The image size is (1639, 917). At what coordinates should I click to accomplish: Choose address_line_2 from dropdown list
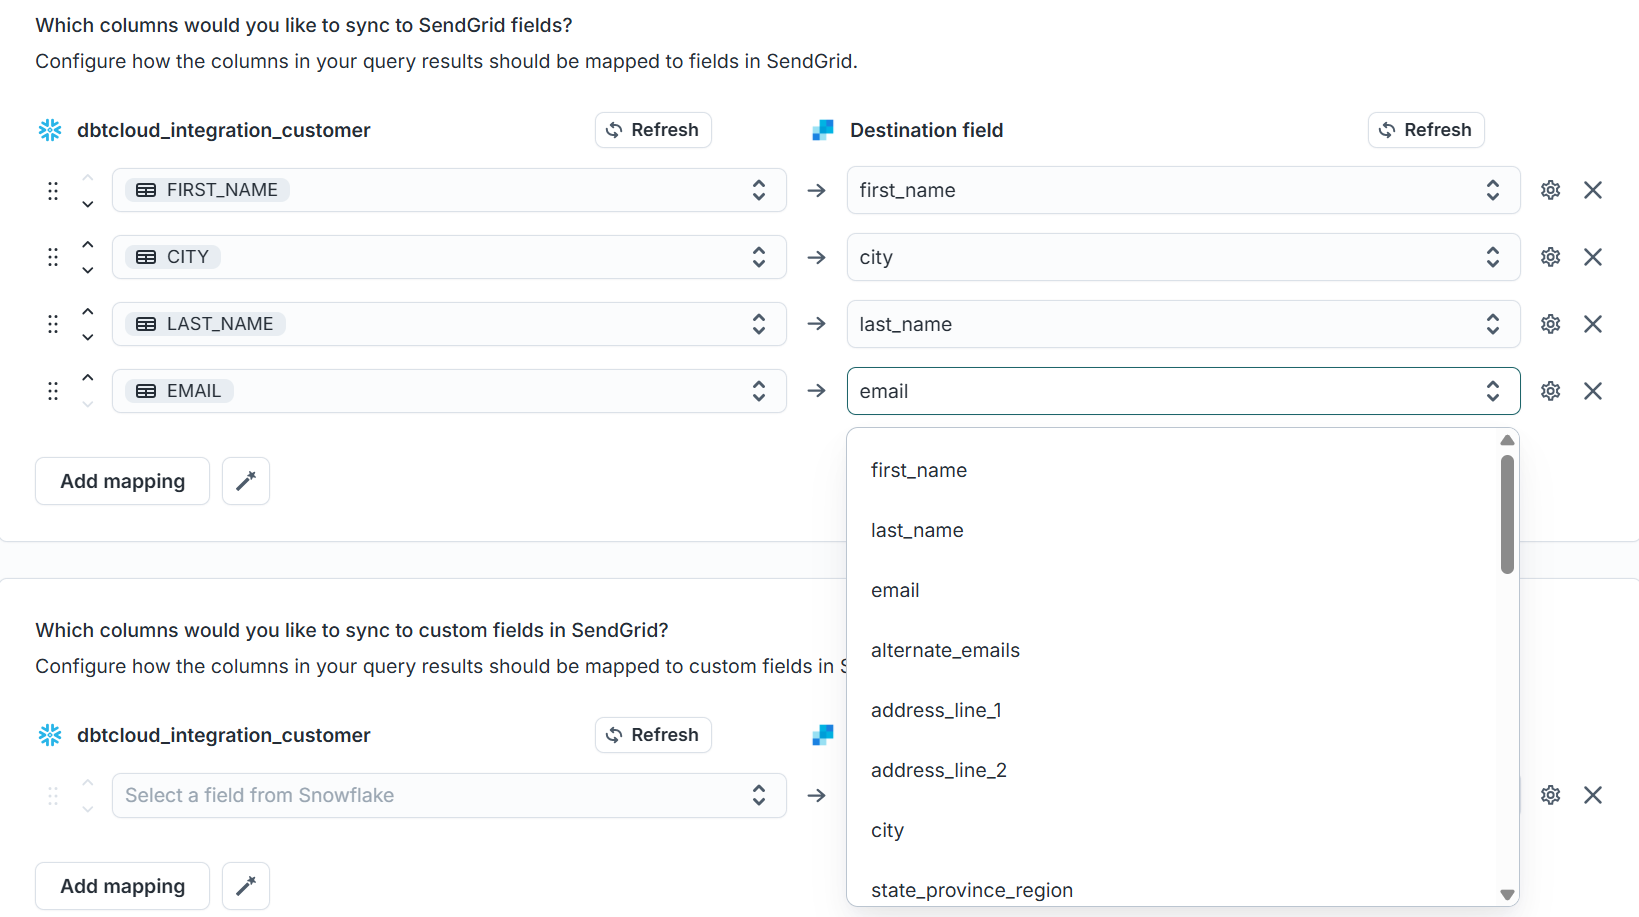pyautogui.click(x=1172, y=770)
